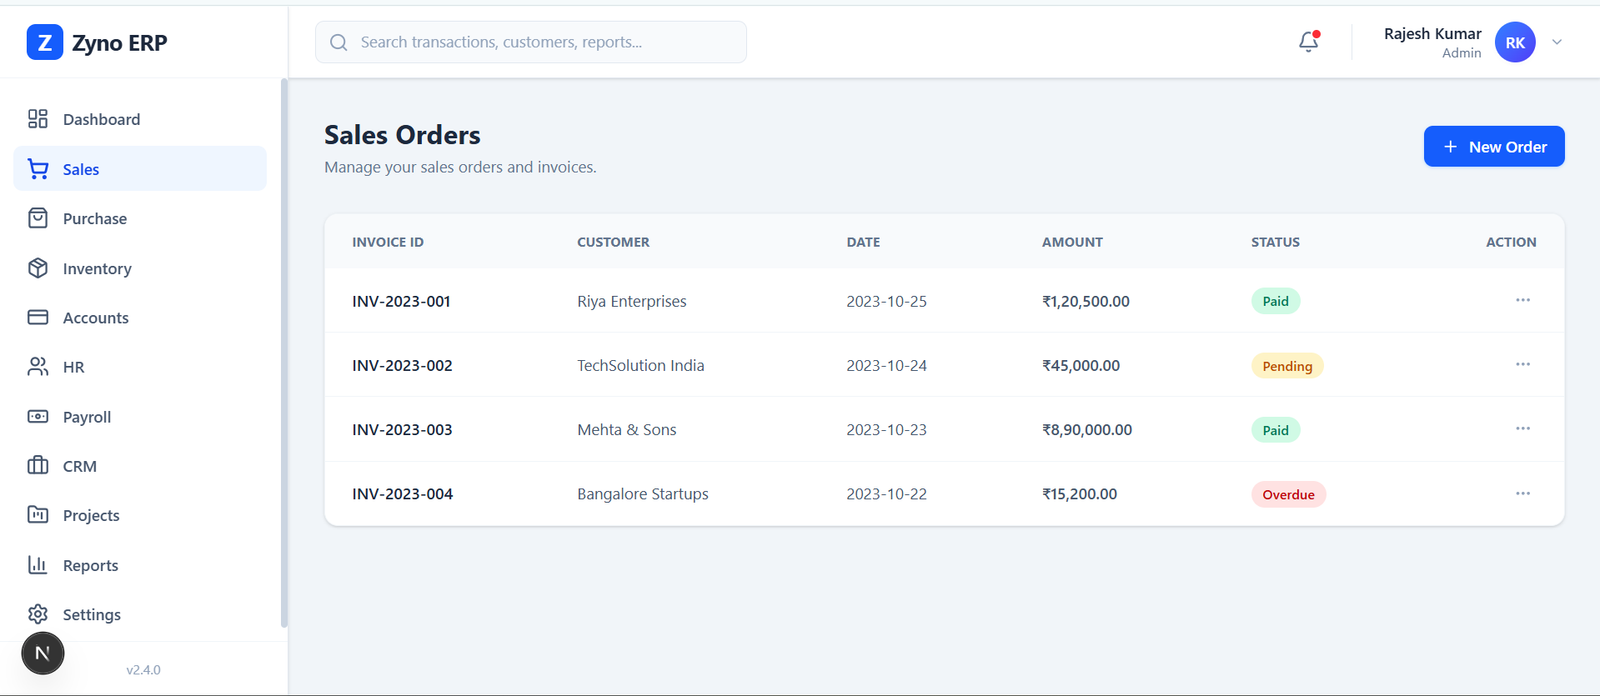Open the notifications bell

click(1308, 42)
